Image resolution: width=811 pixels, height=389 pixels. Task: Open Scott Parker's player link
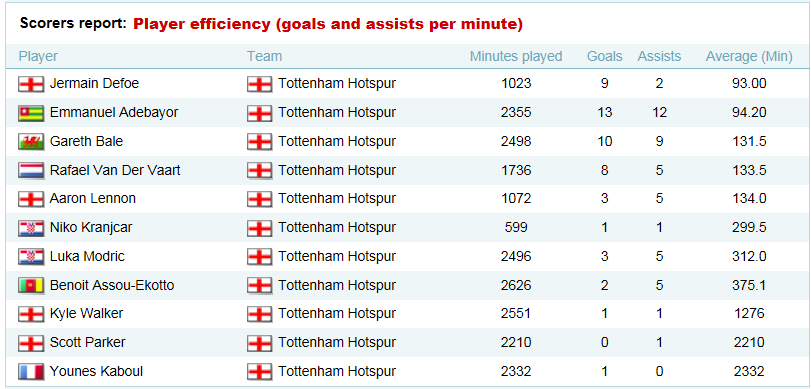pos(87,342)
